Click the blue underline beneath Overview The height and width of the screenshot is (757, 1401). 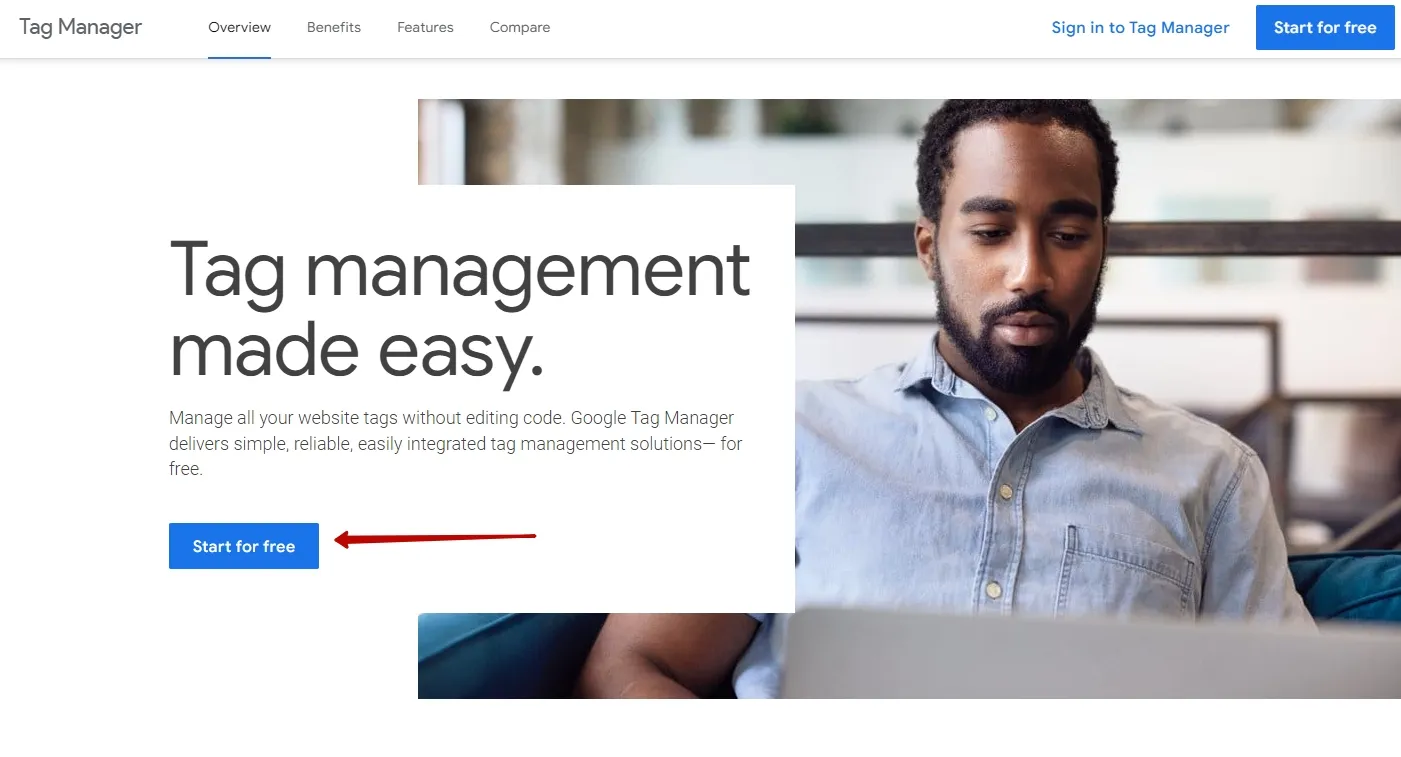coord(239,57)
